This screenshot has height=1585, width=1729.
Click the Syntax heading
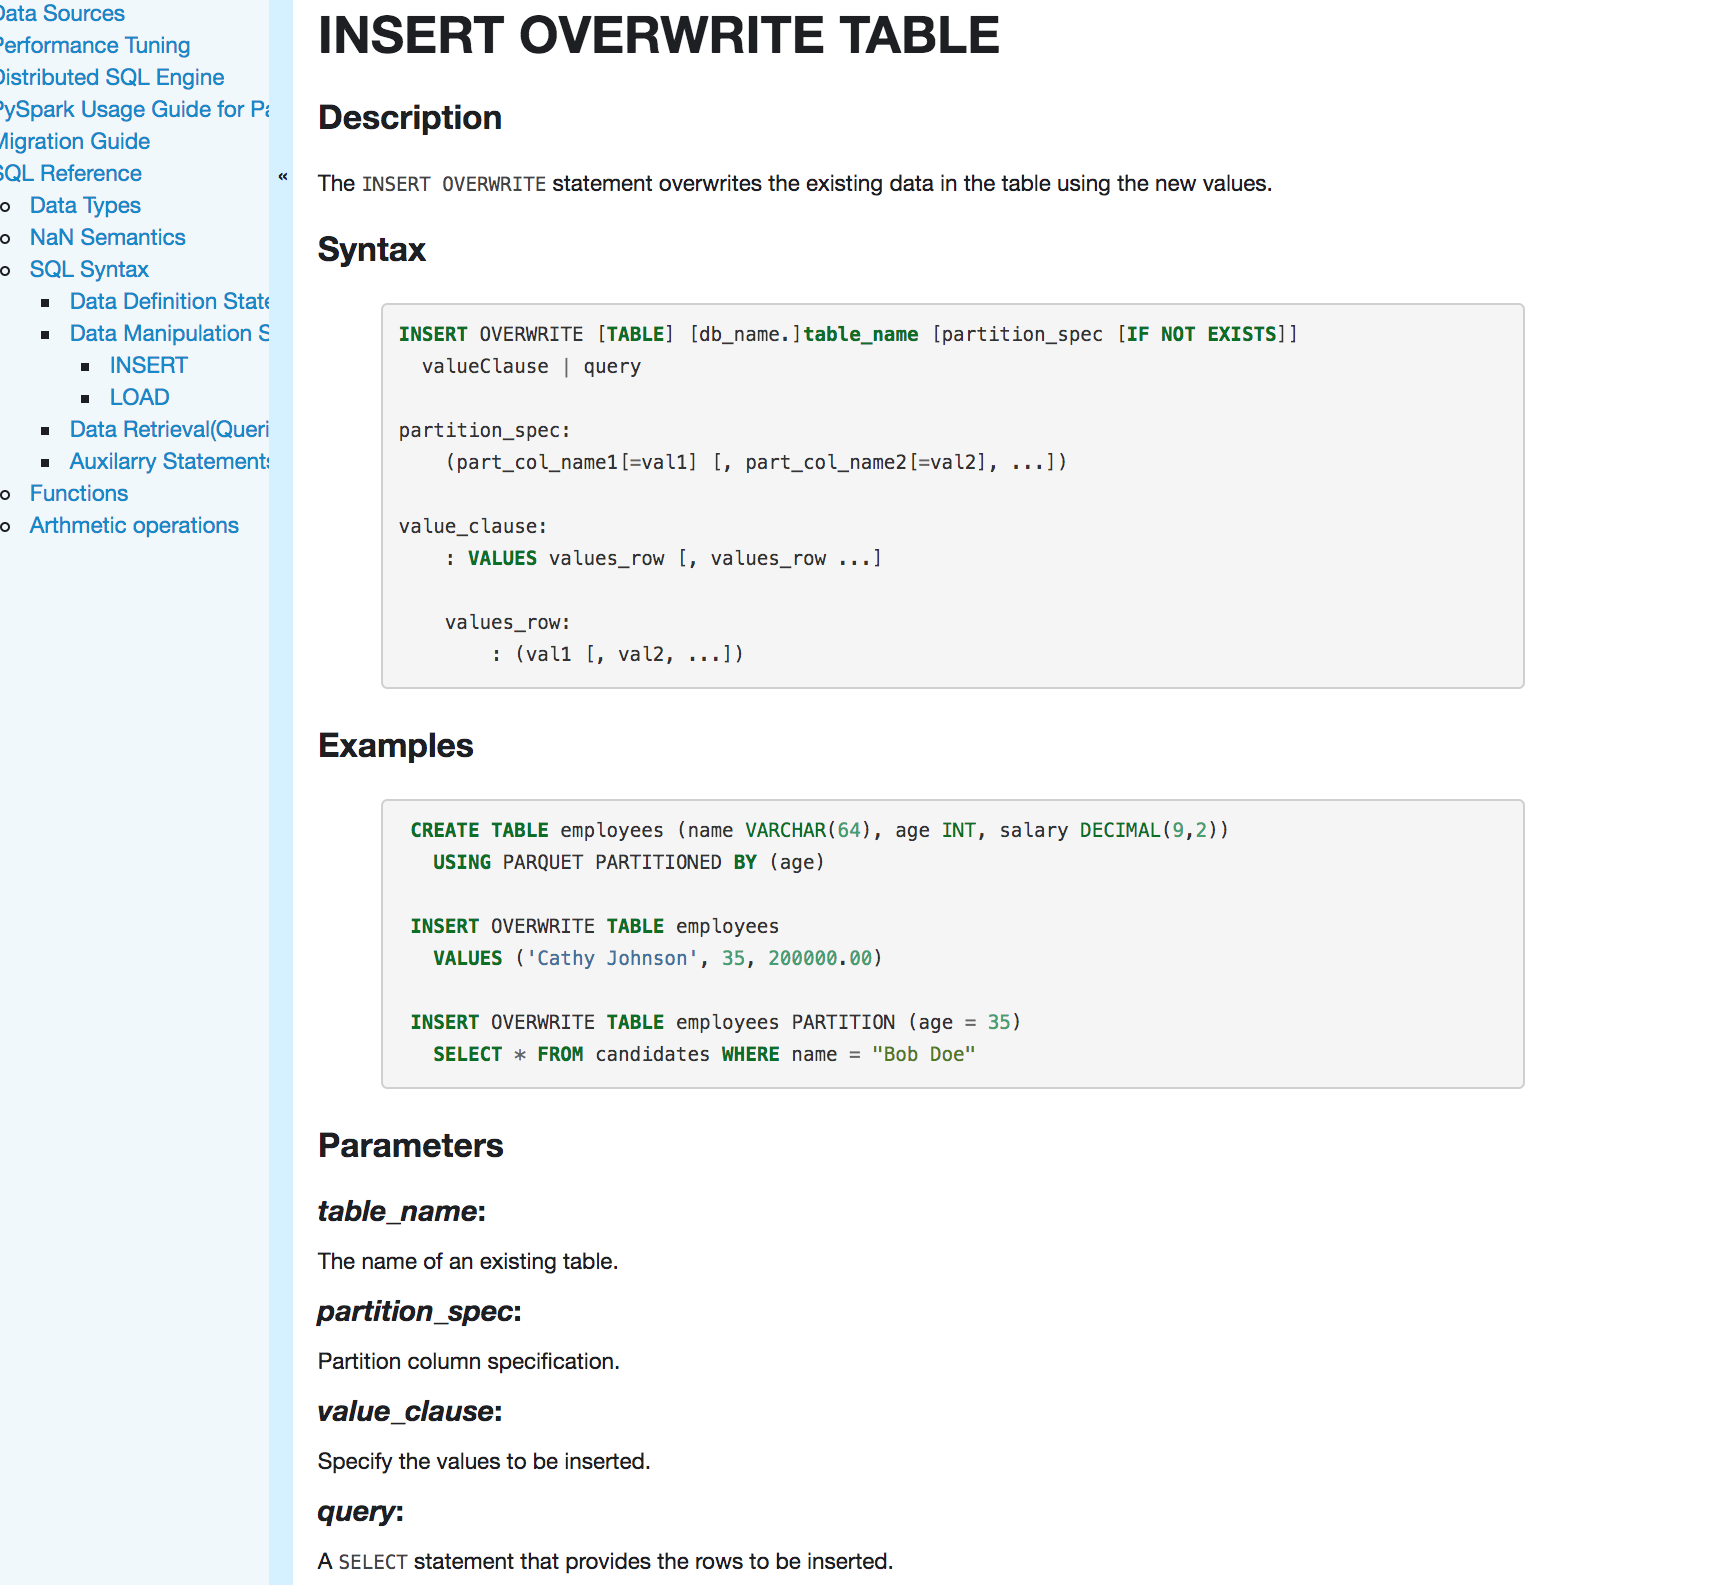coord(372,250)
